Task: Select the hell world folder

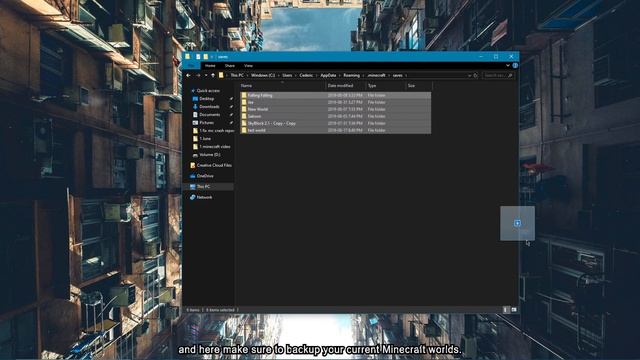Action: (336, 130)
